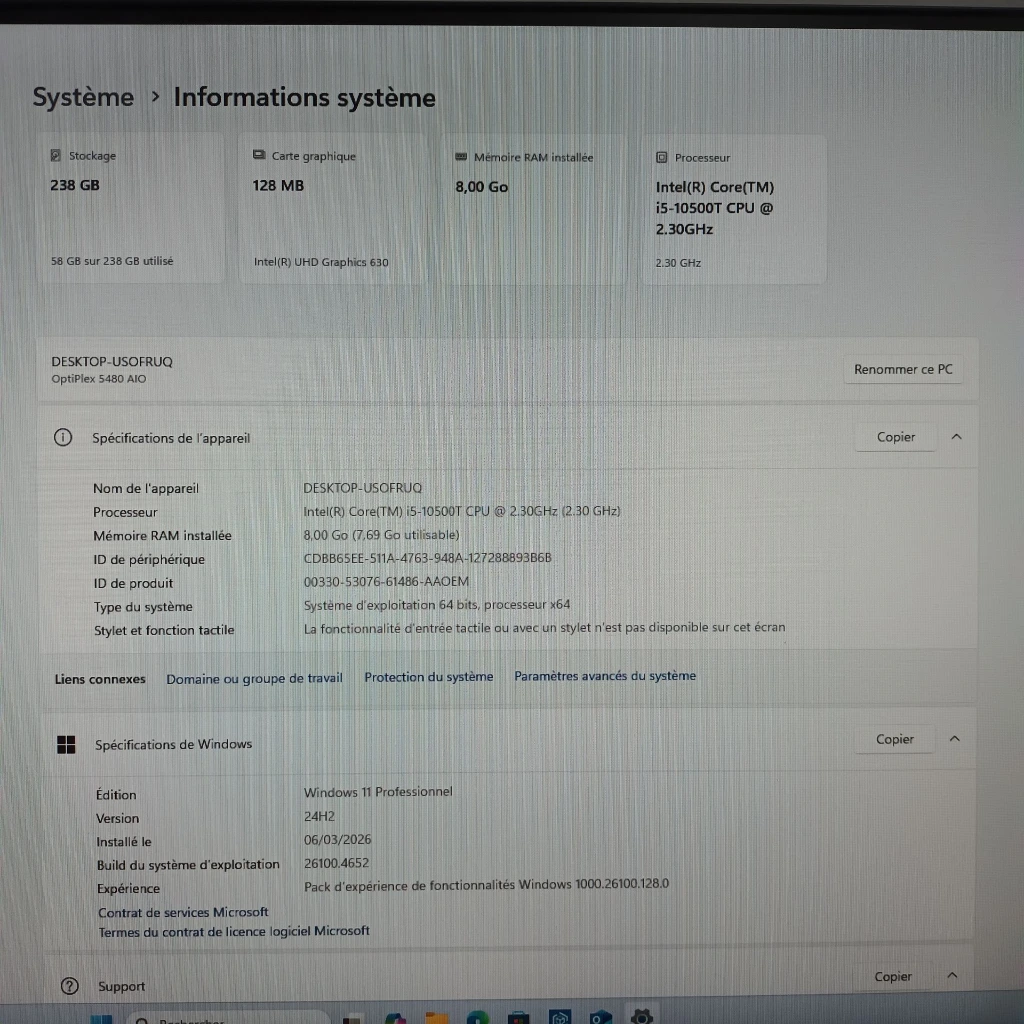This screenshot has width=1024, height=1024.
Task: Click the Settings gear in the taskbar
Action: pyautogui.click(x=641, y=1017)
